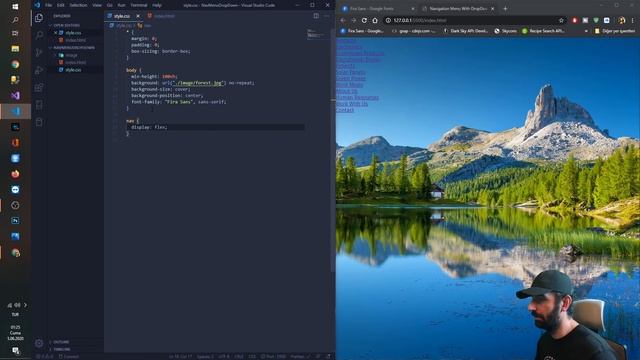
Task: Select the Navigation Menu With DropDown tab
Action: click(458, 9)
